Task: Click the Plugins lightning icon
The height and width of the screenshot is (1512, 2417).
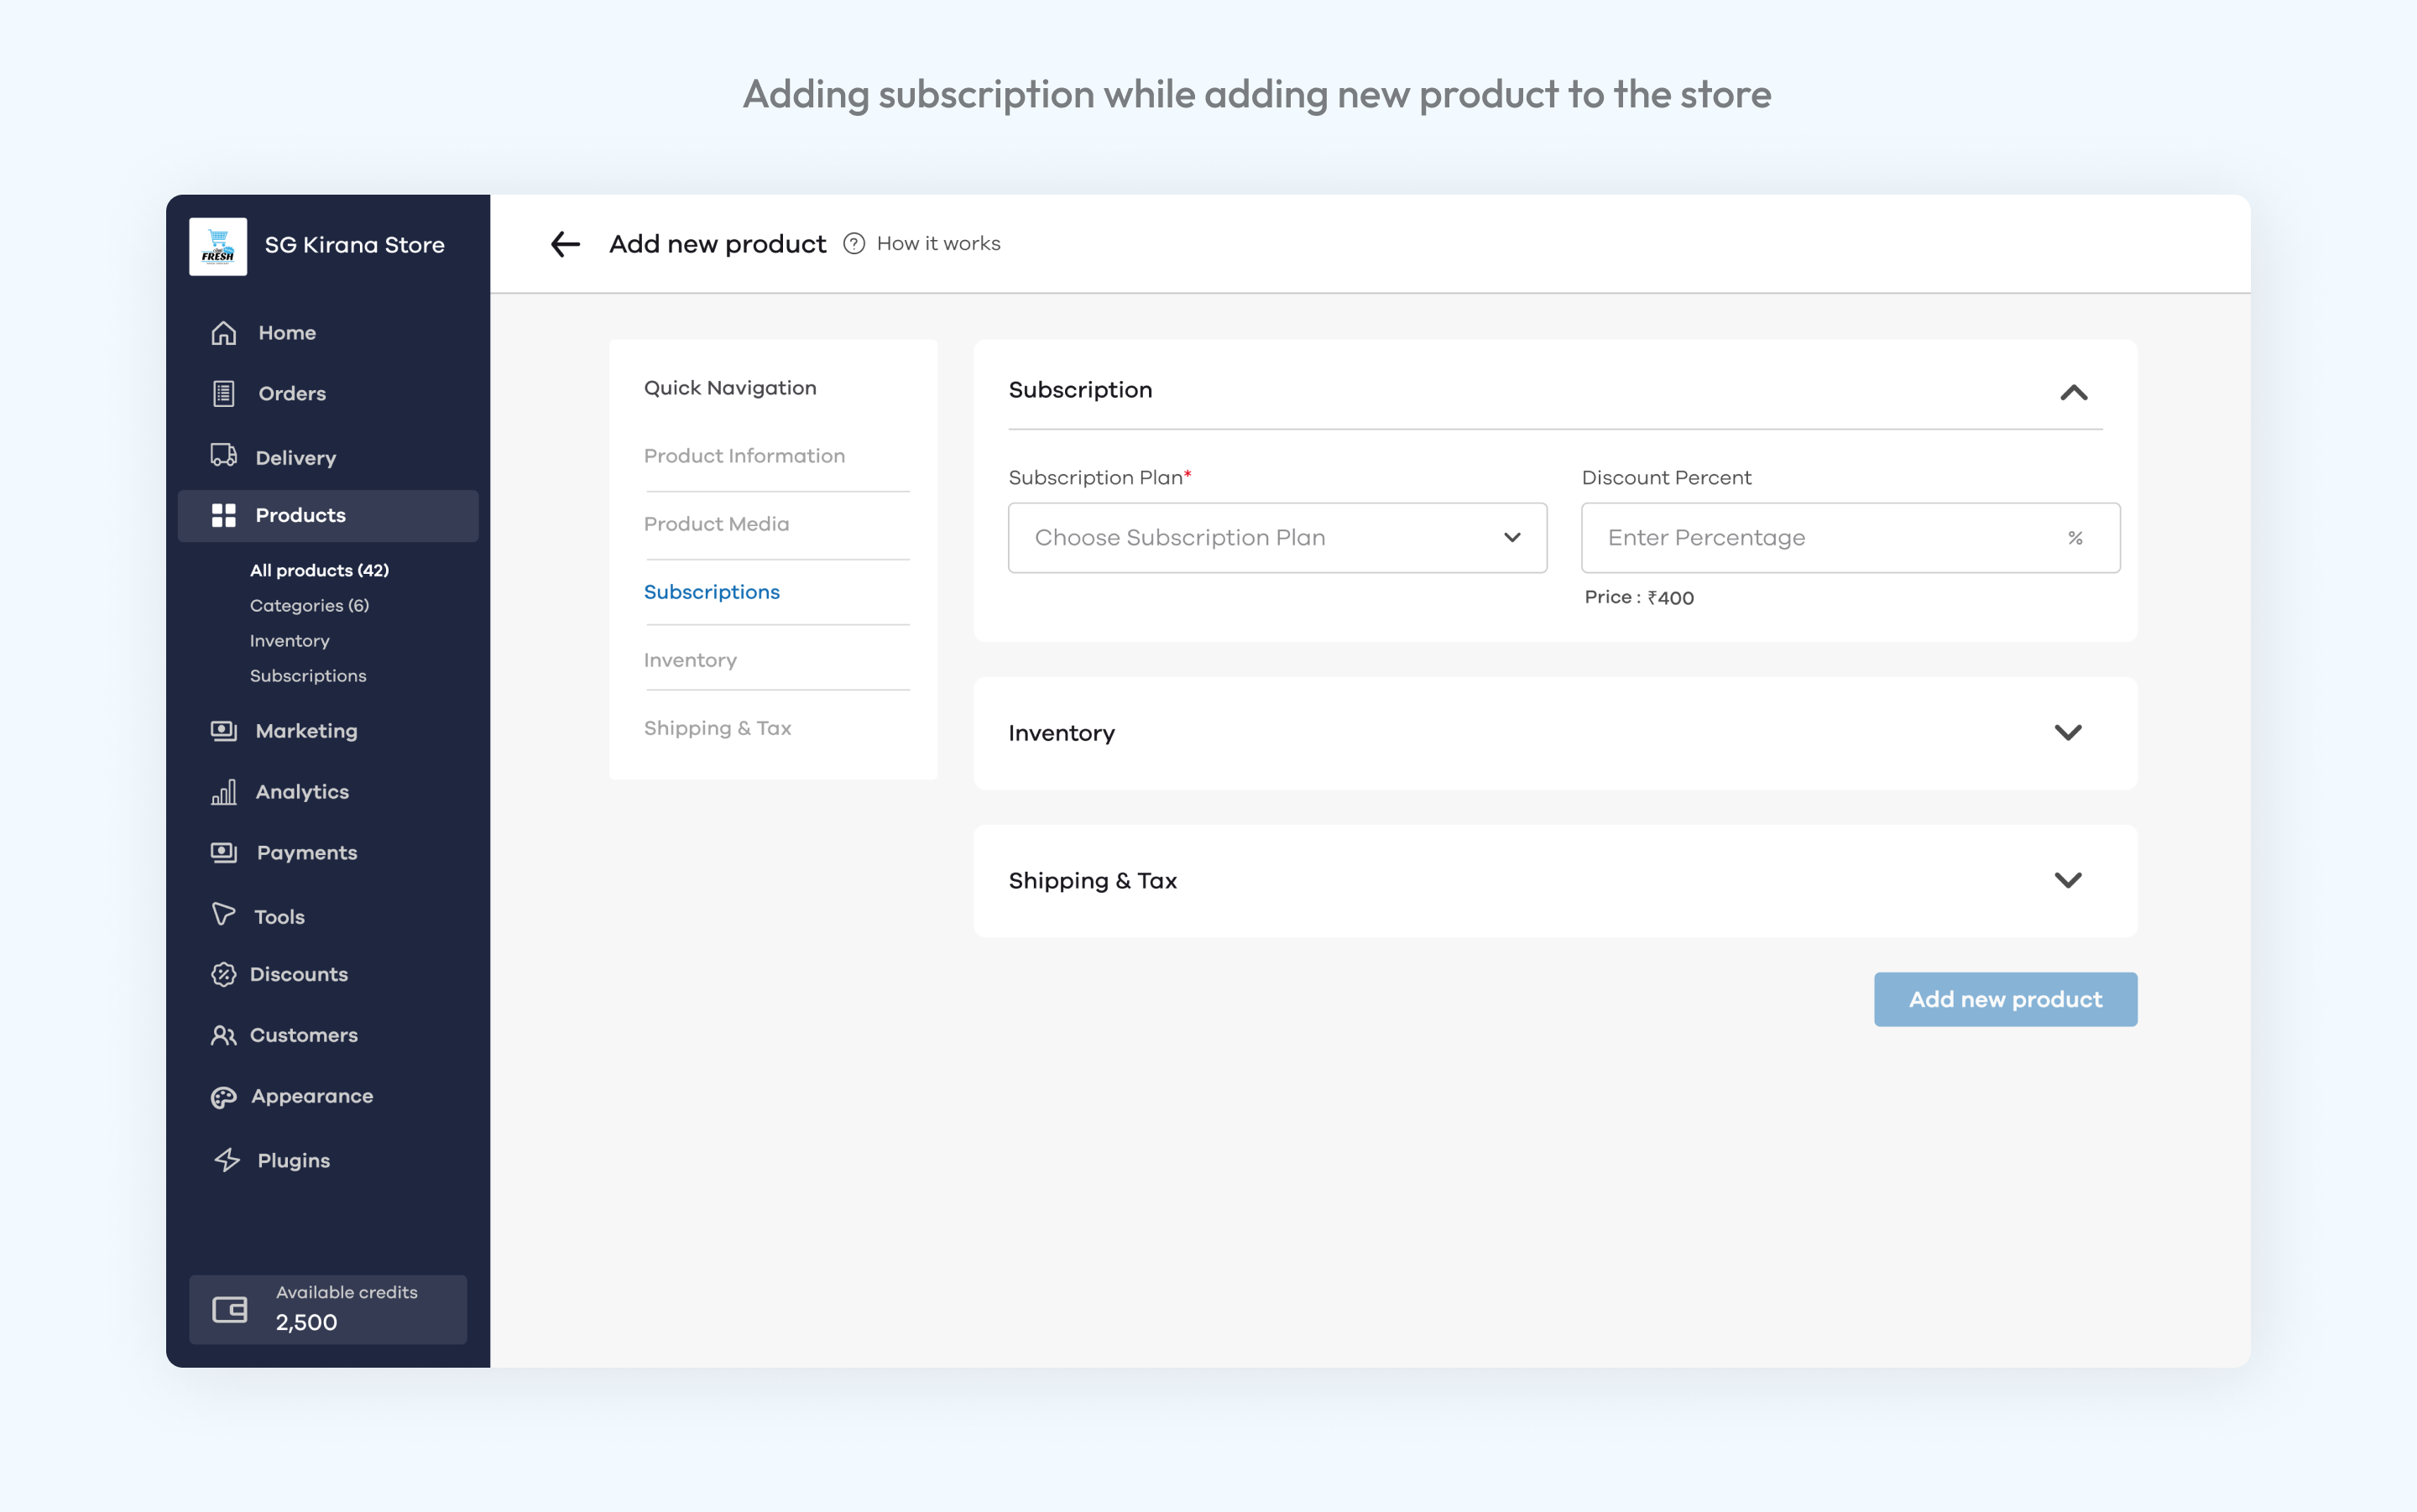Action: click(227, 1160)
